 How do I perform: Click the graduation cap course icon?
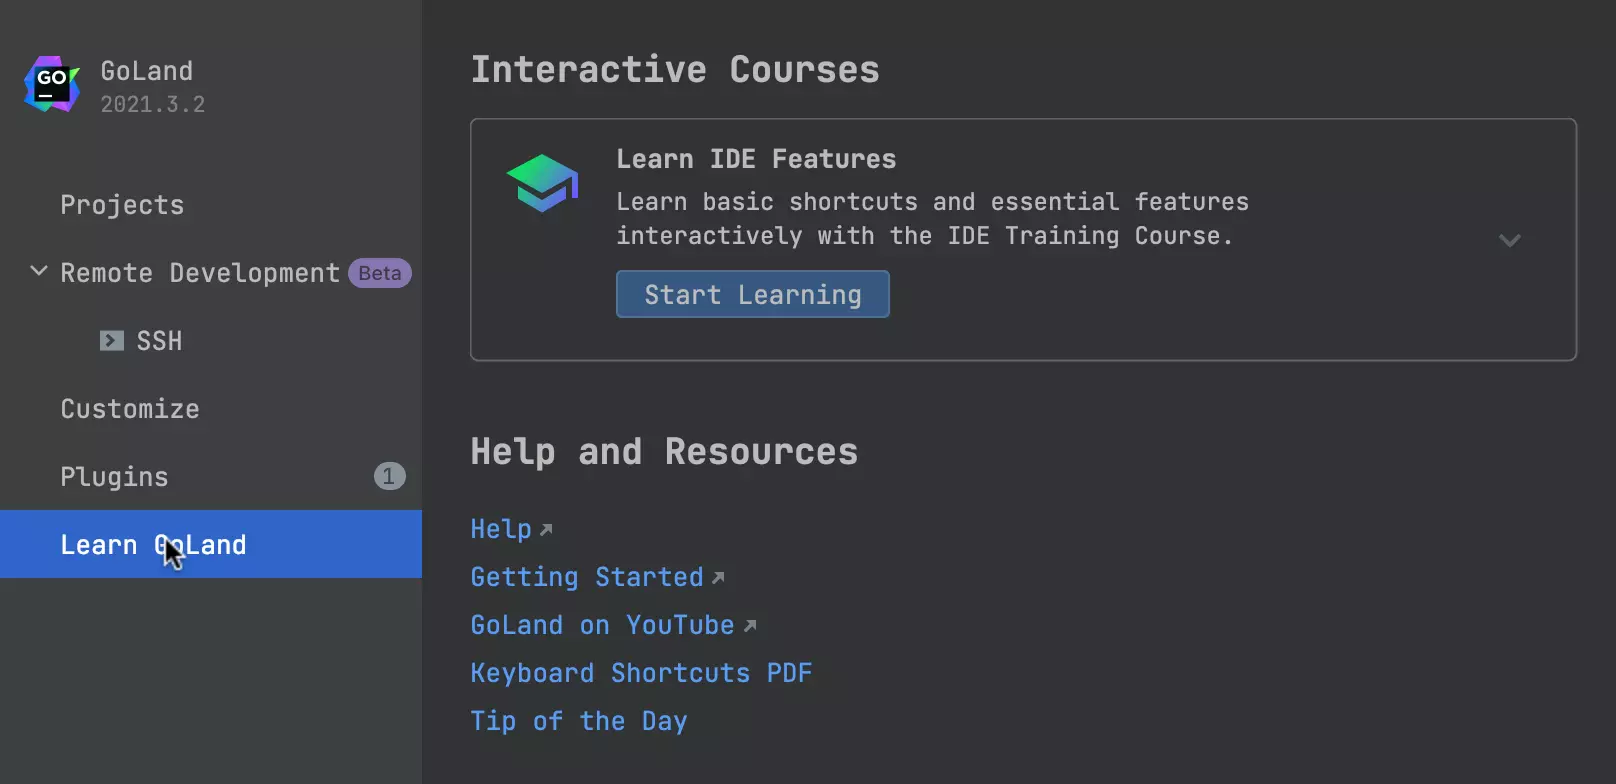click(x=543, y=183)
